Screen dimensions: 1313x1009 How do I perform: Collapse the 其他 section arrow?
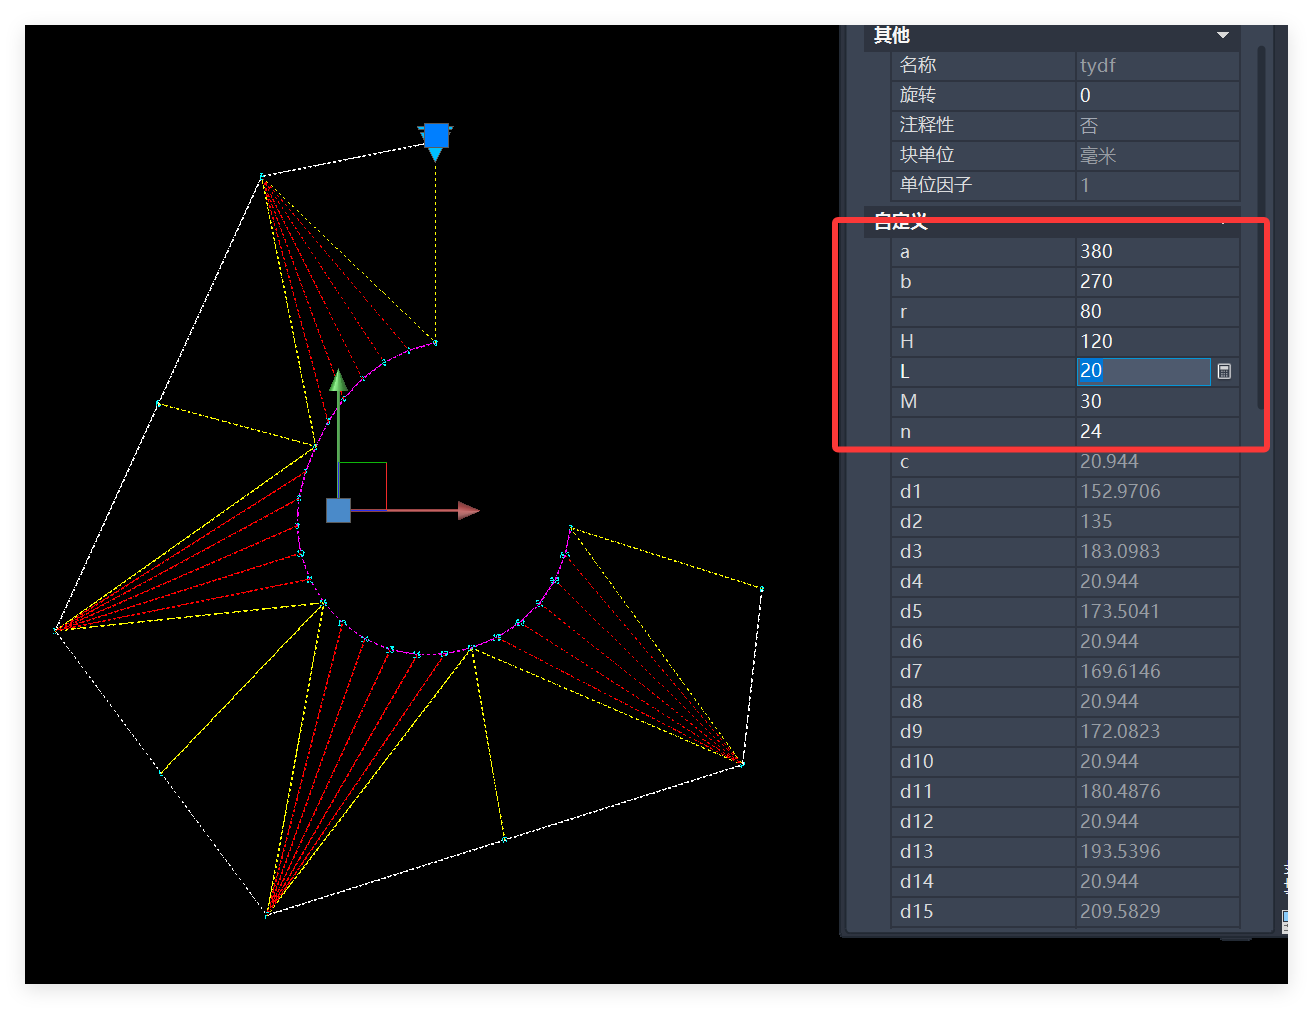(x=1222, y=35)
